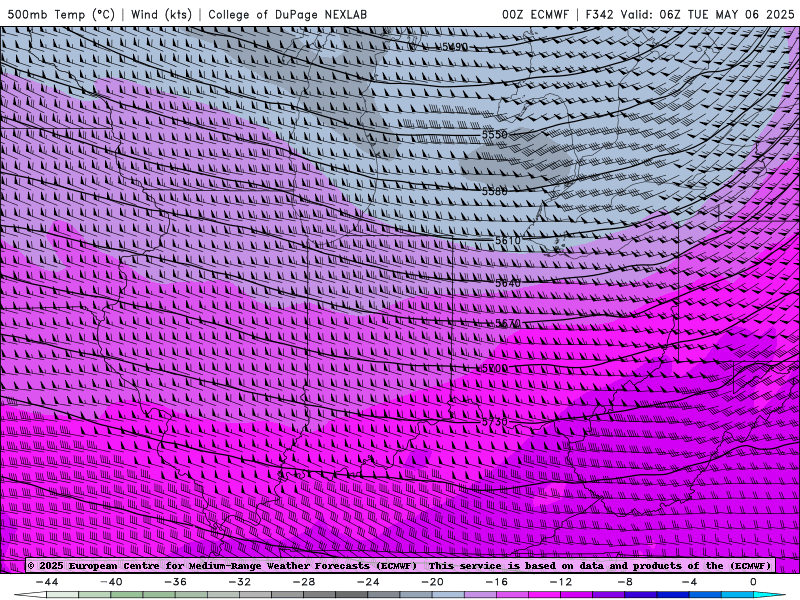This screenshot has height=600, width=800.
Task: Click the color bar swatch just right of -44
Action: click(x=62, y=595)
